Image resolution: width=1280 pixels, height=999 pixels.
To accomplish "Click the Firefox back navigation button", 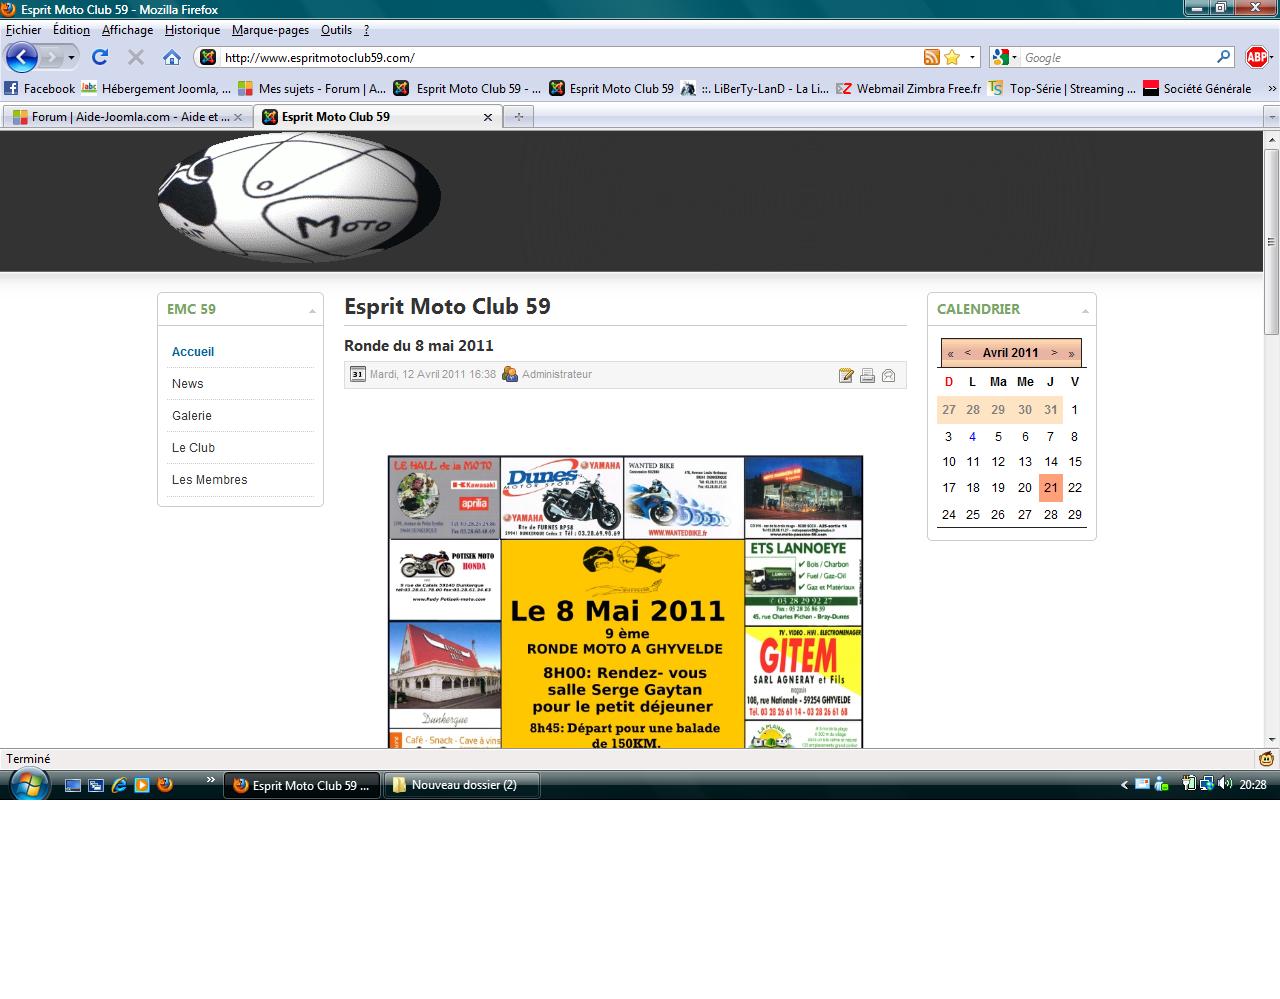I will (22, 57).
